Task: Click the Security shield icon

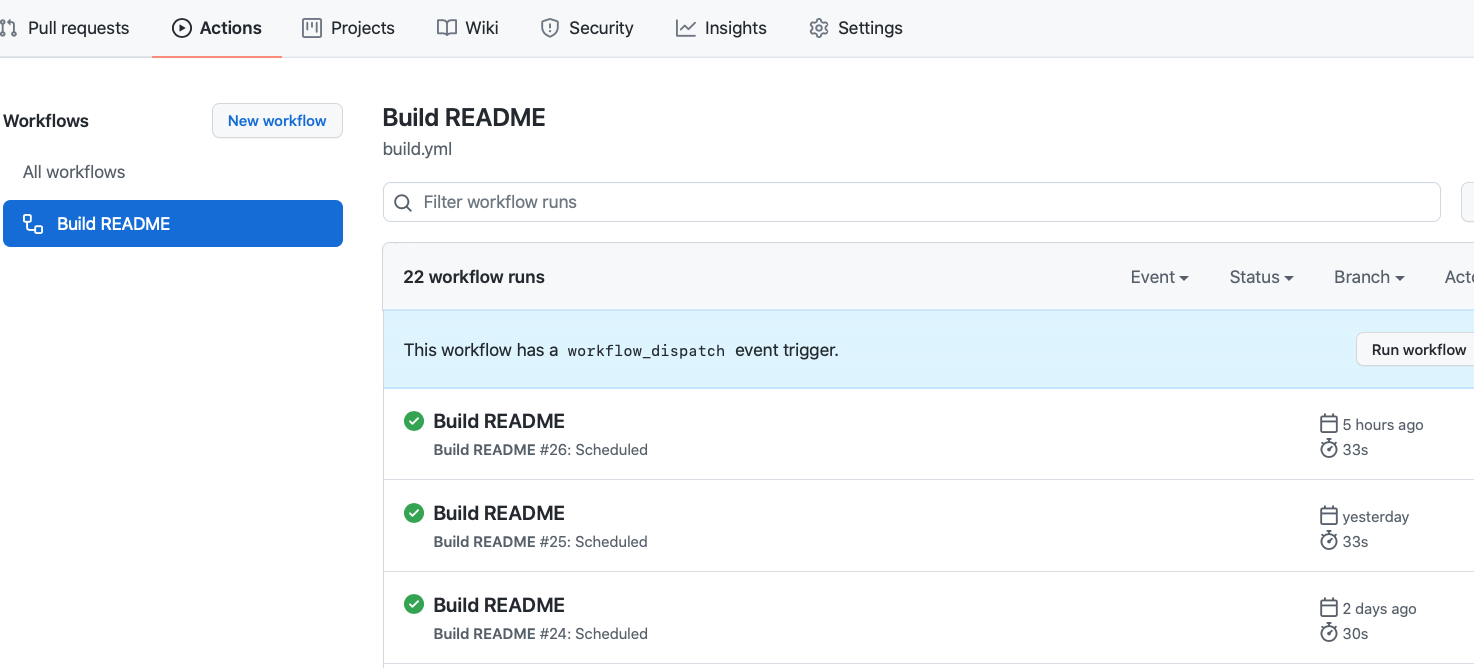Action: pyautogui.click(x=549, y=28)
